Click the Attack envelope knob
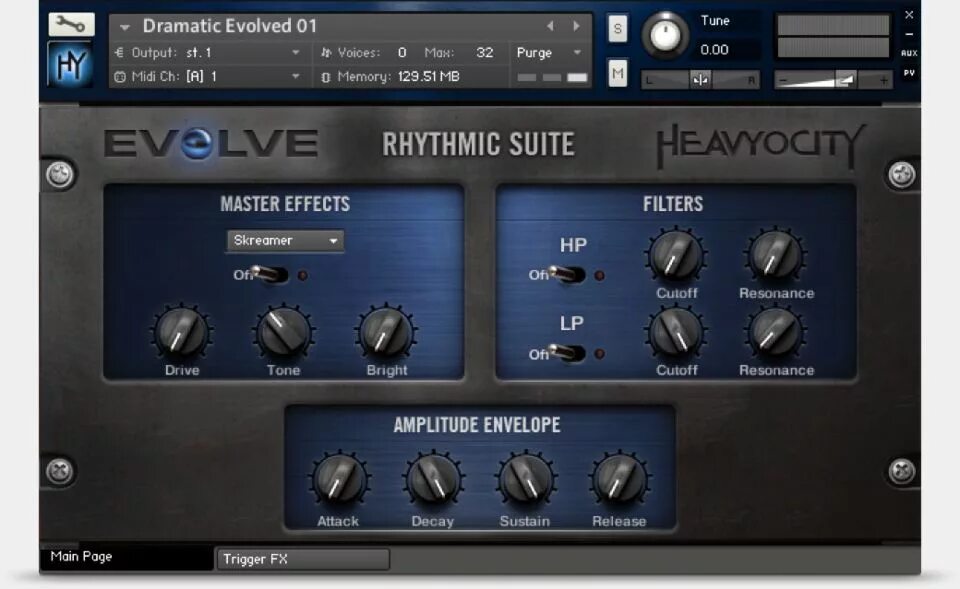Viewport: 960px width, 589px height. (339, 481)
